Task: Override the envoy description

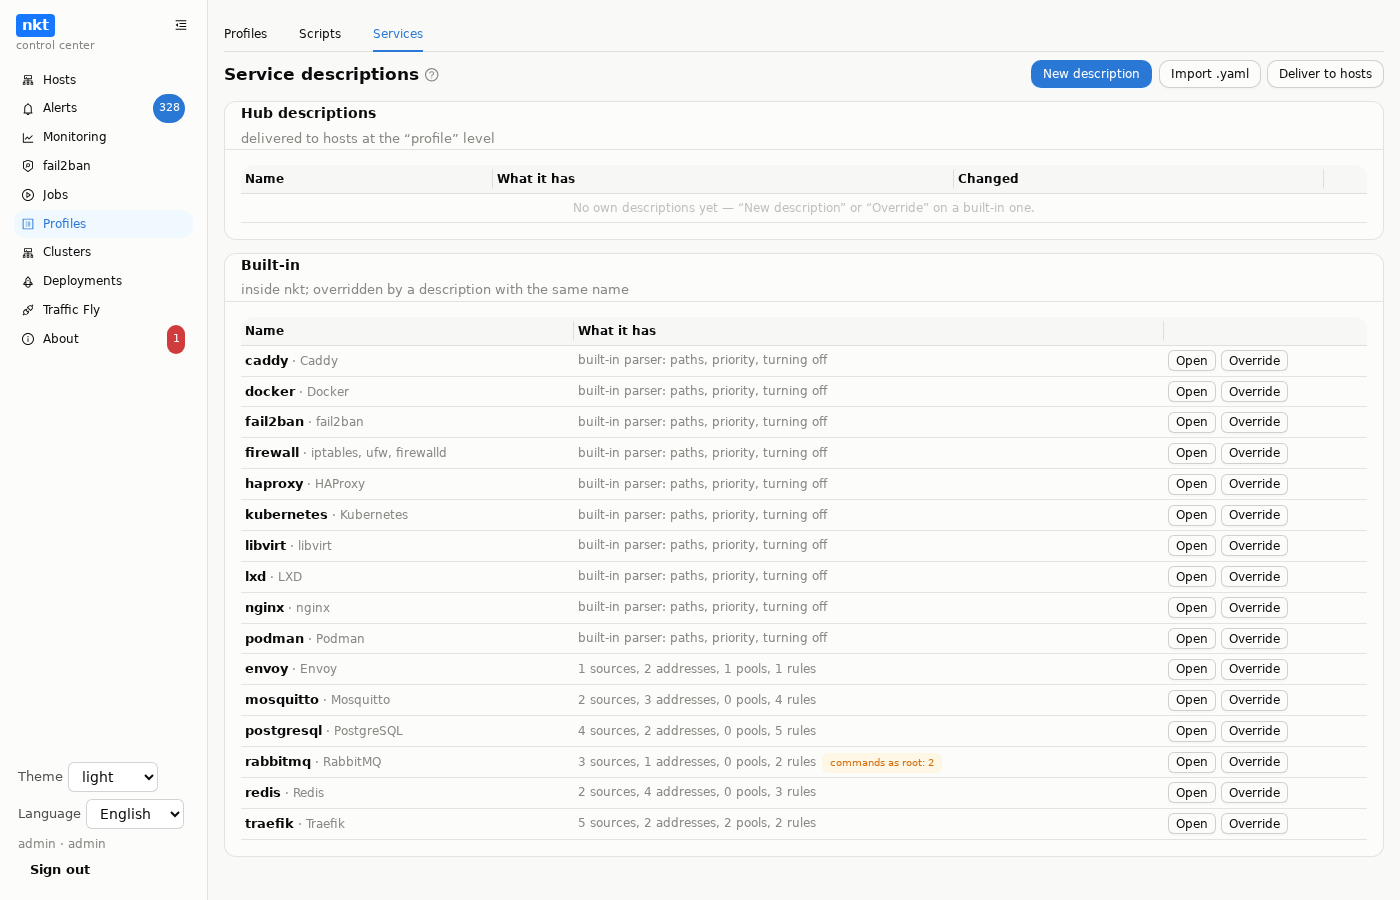Action: click(1254, 669)
